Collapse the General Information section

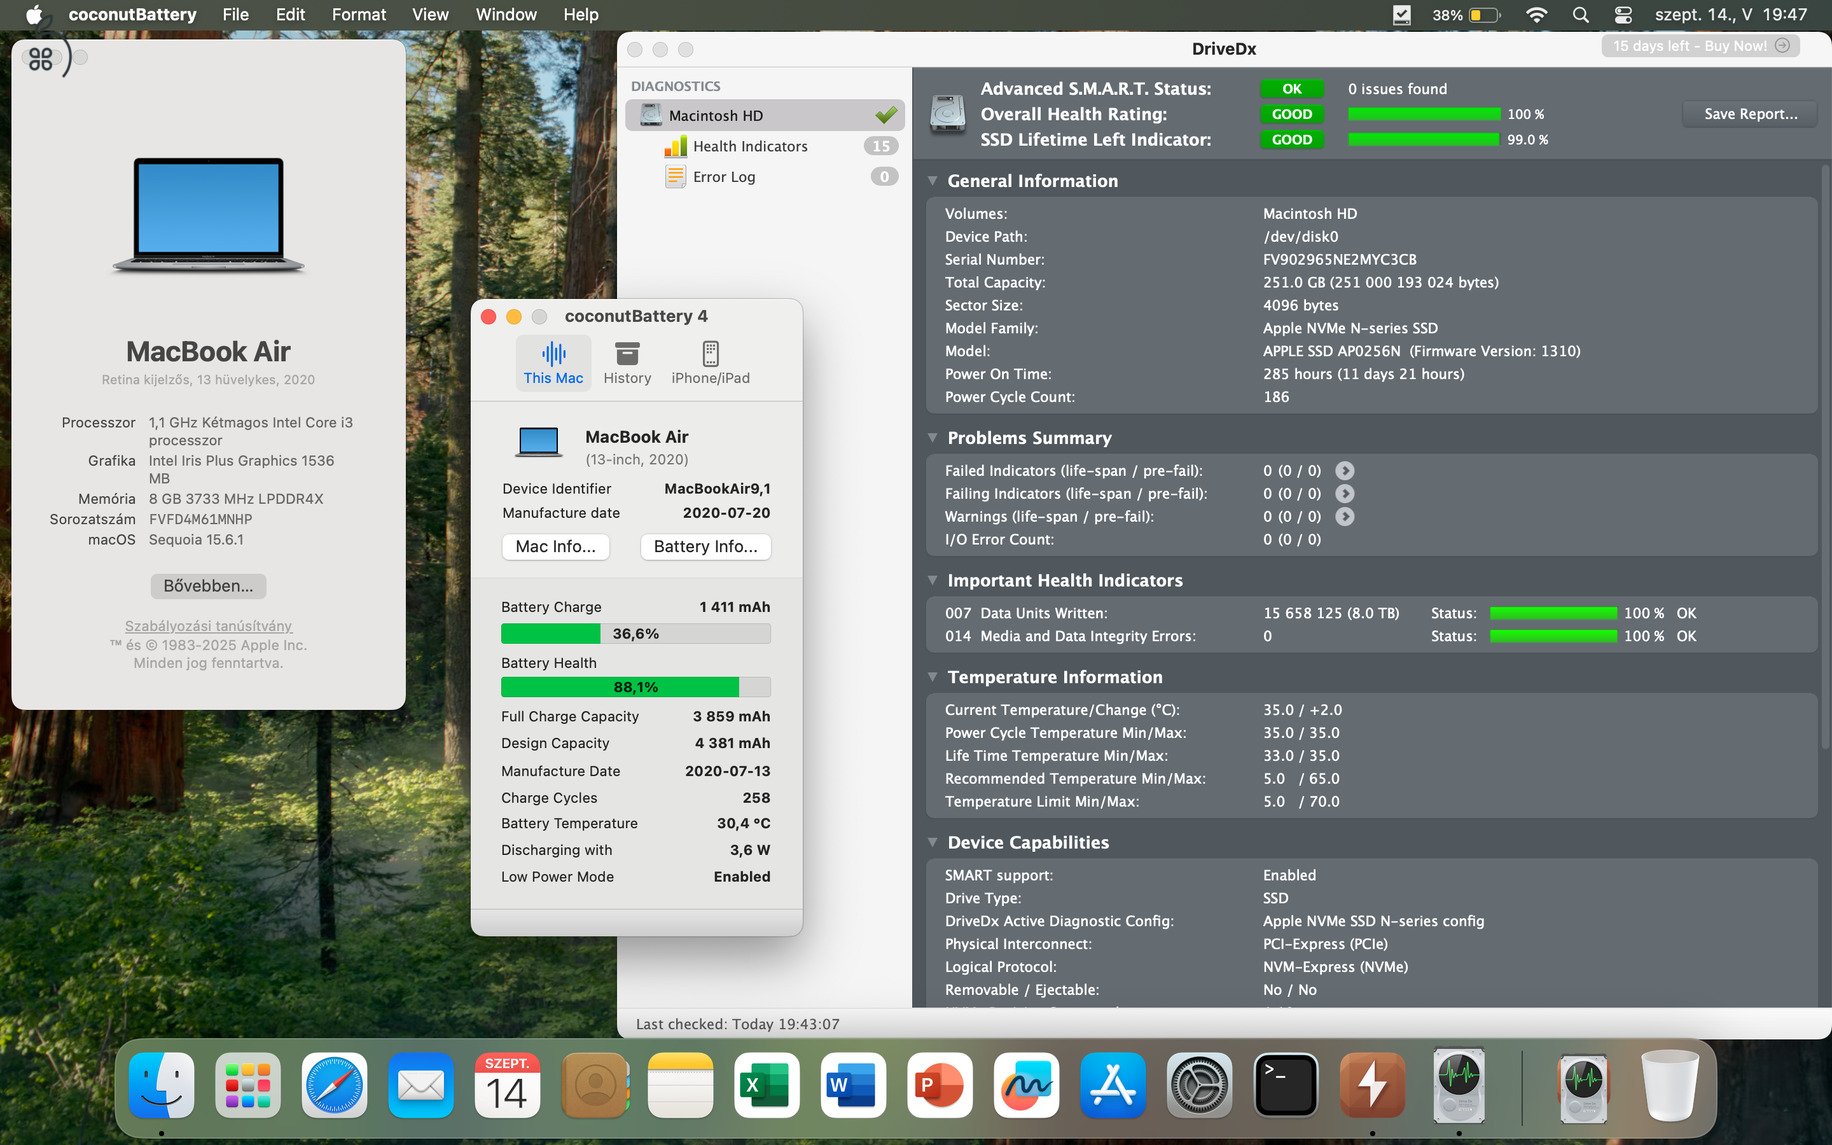point(932,181)
